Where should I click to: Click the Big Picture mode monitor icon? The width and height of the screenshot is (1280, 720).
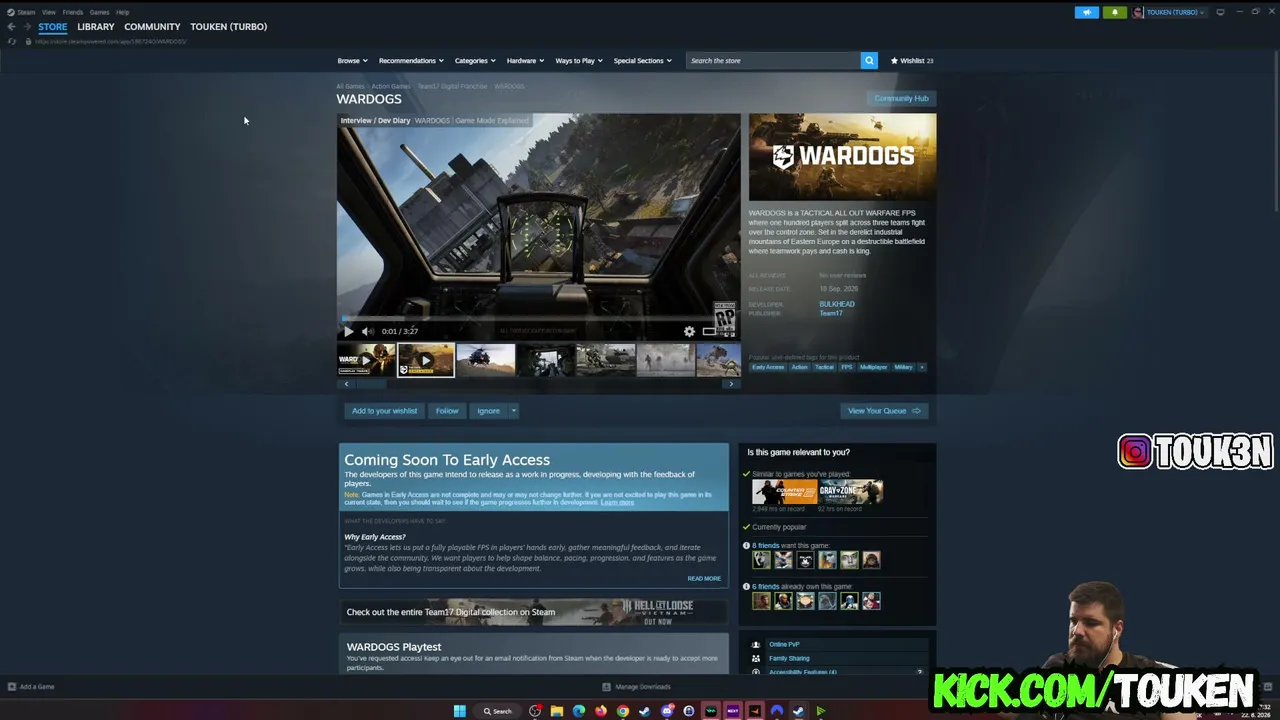tap(1220, 12)
